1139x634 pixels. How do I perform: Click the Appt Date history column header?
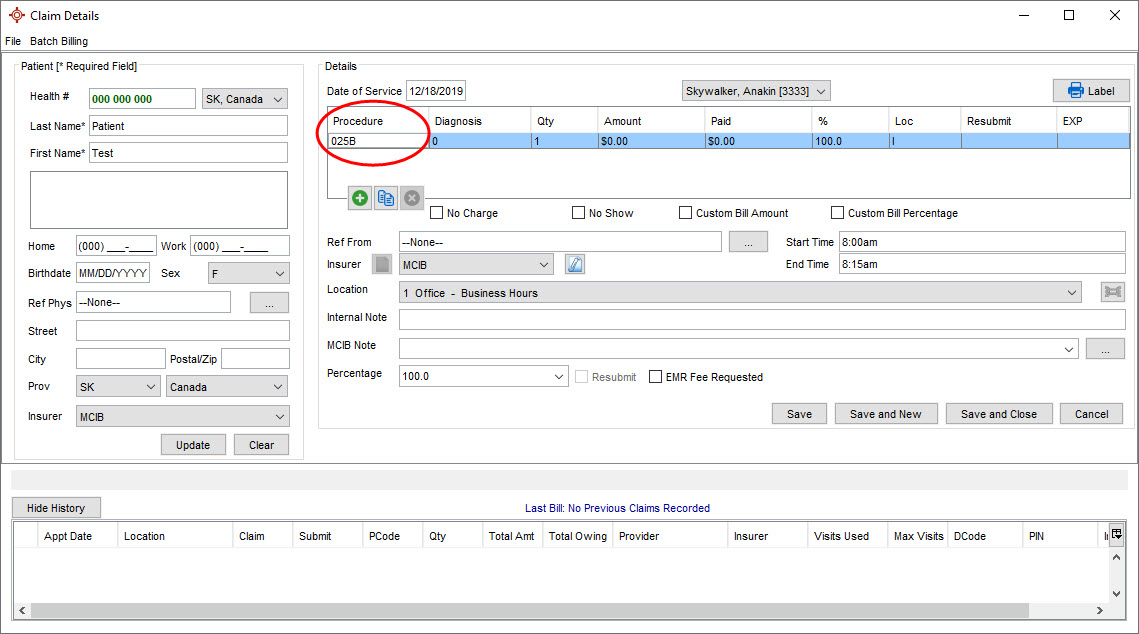[78, 535]
